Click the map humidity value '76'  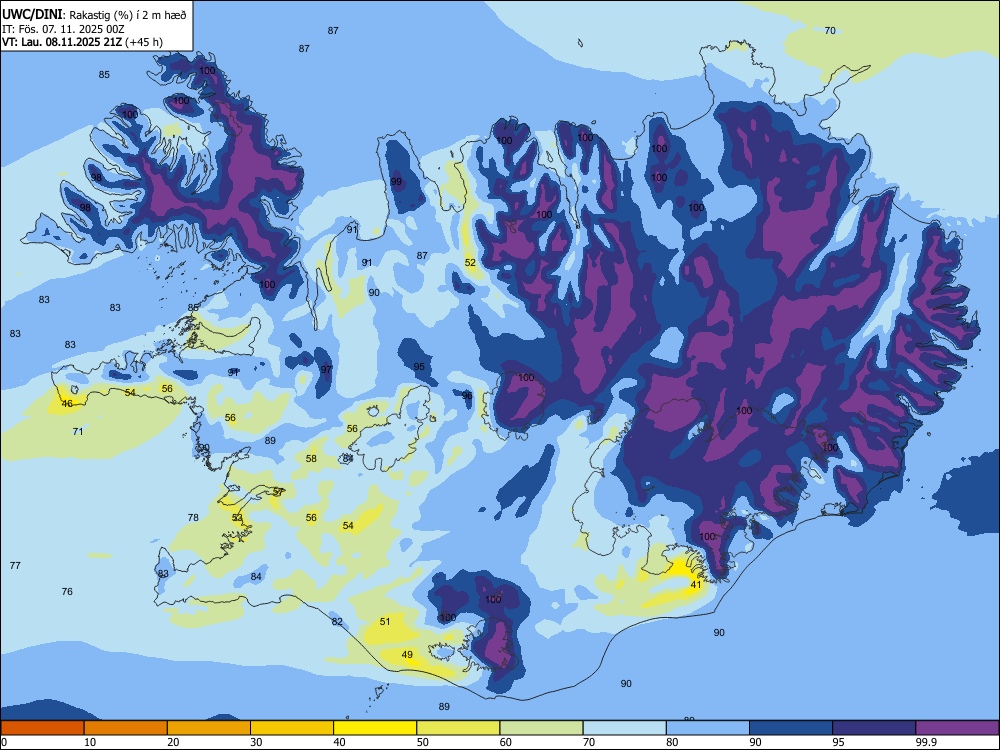click(67, 591)
